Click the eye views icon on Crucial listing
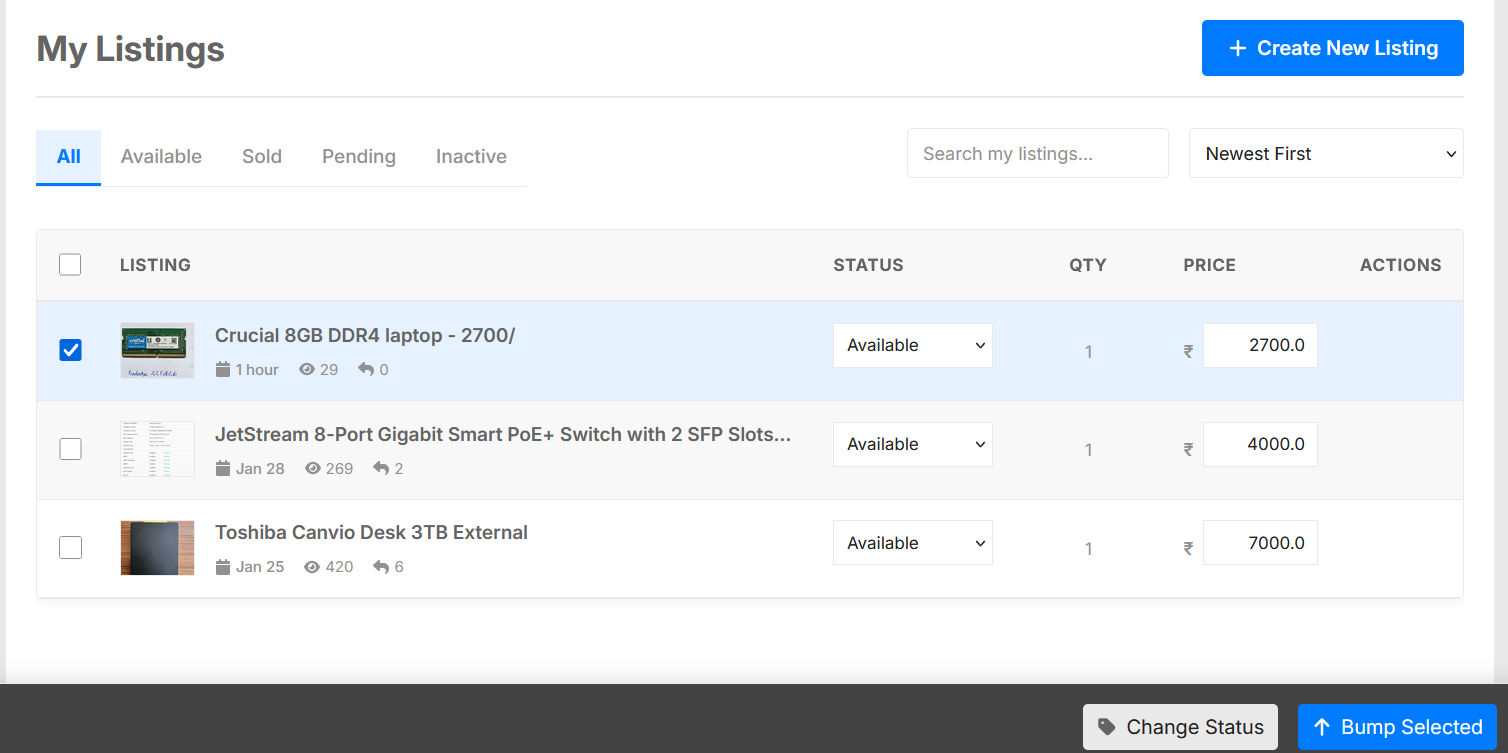 [x=307, y=370]
